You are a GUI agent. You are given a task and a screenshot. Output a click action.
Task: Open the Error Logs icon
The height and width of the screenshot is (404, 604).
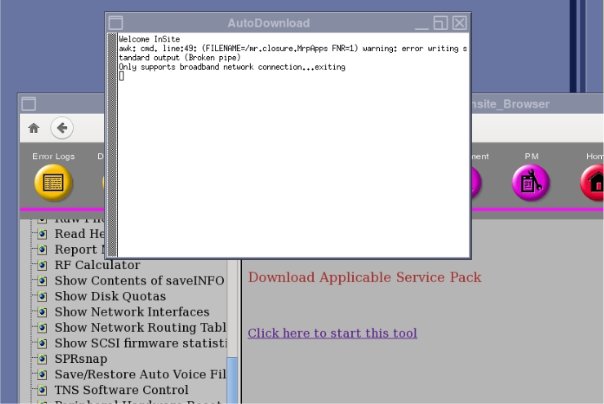(53, 181)
